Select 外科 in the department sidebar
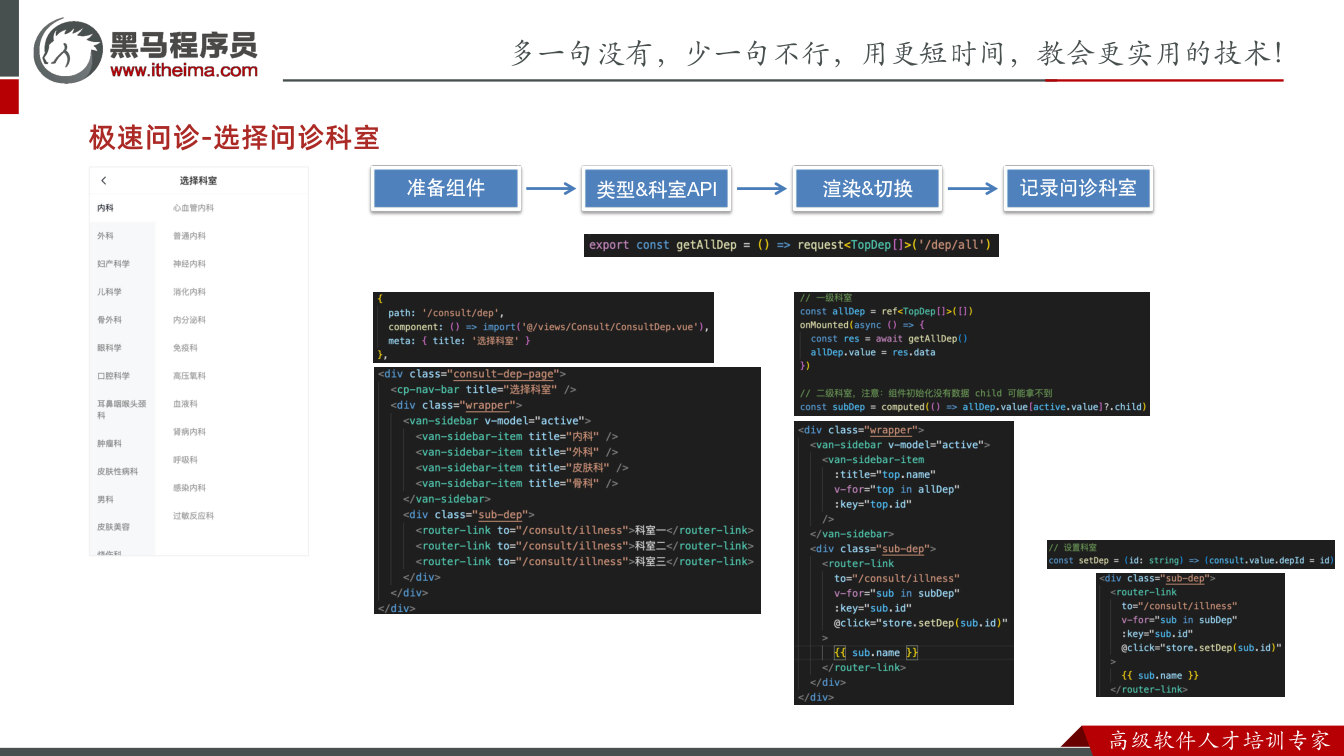 coord(105,236)
